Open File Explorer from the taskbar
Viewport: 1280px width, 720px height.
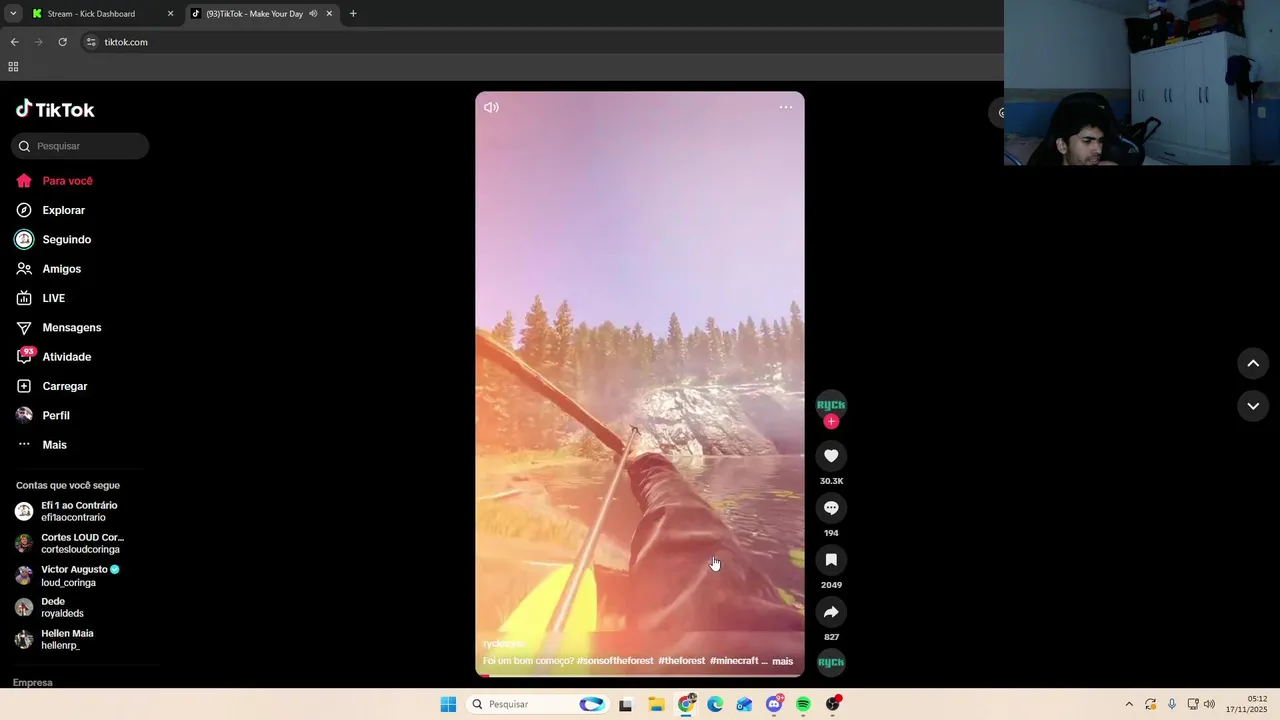pyautogui.click(x=656, y=704)
